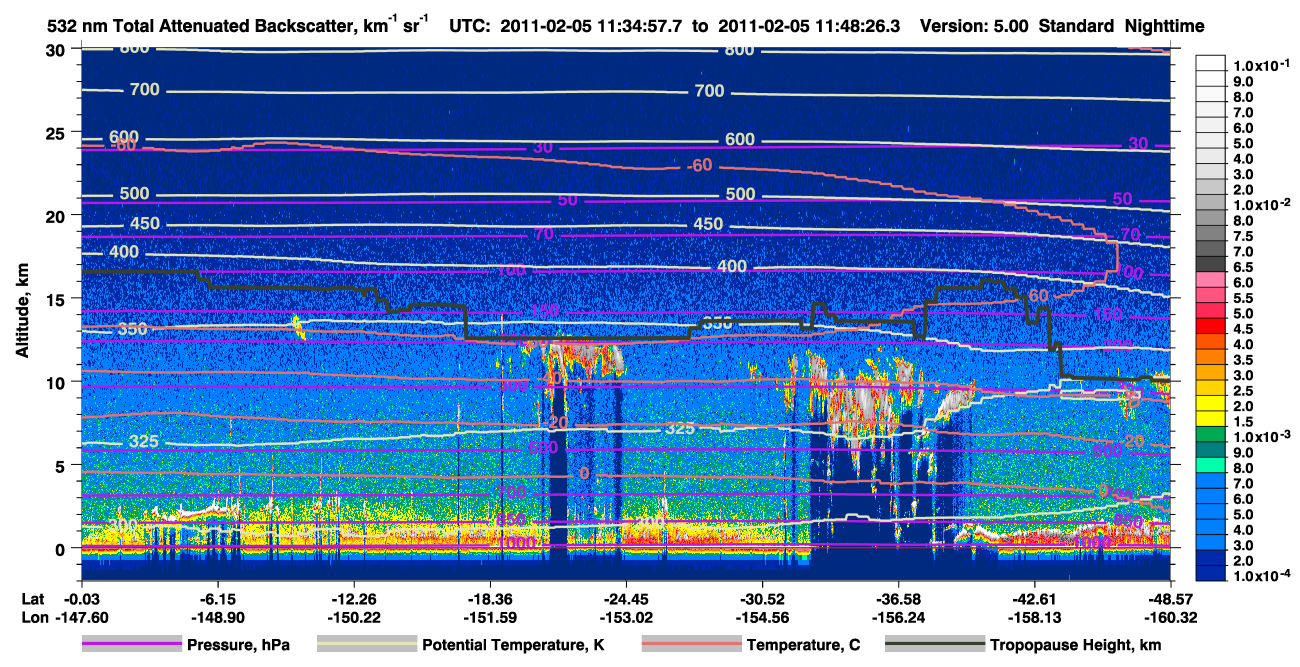This screenshot has width=1300, height=667.
Task: Click the 'Pressure, hPa' legend label
Action: [x=239, y=646]
